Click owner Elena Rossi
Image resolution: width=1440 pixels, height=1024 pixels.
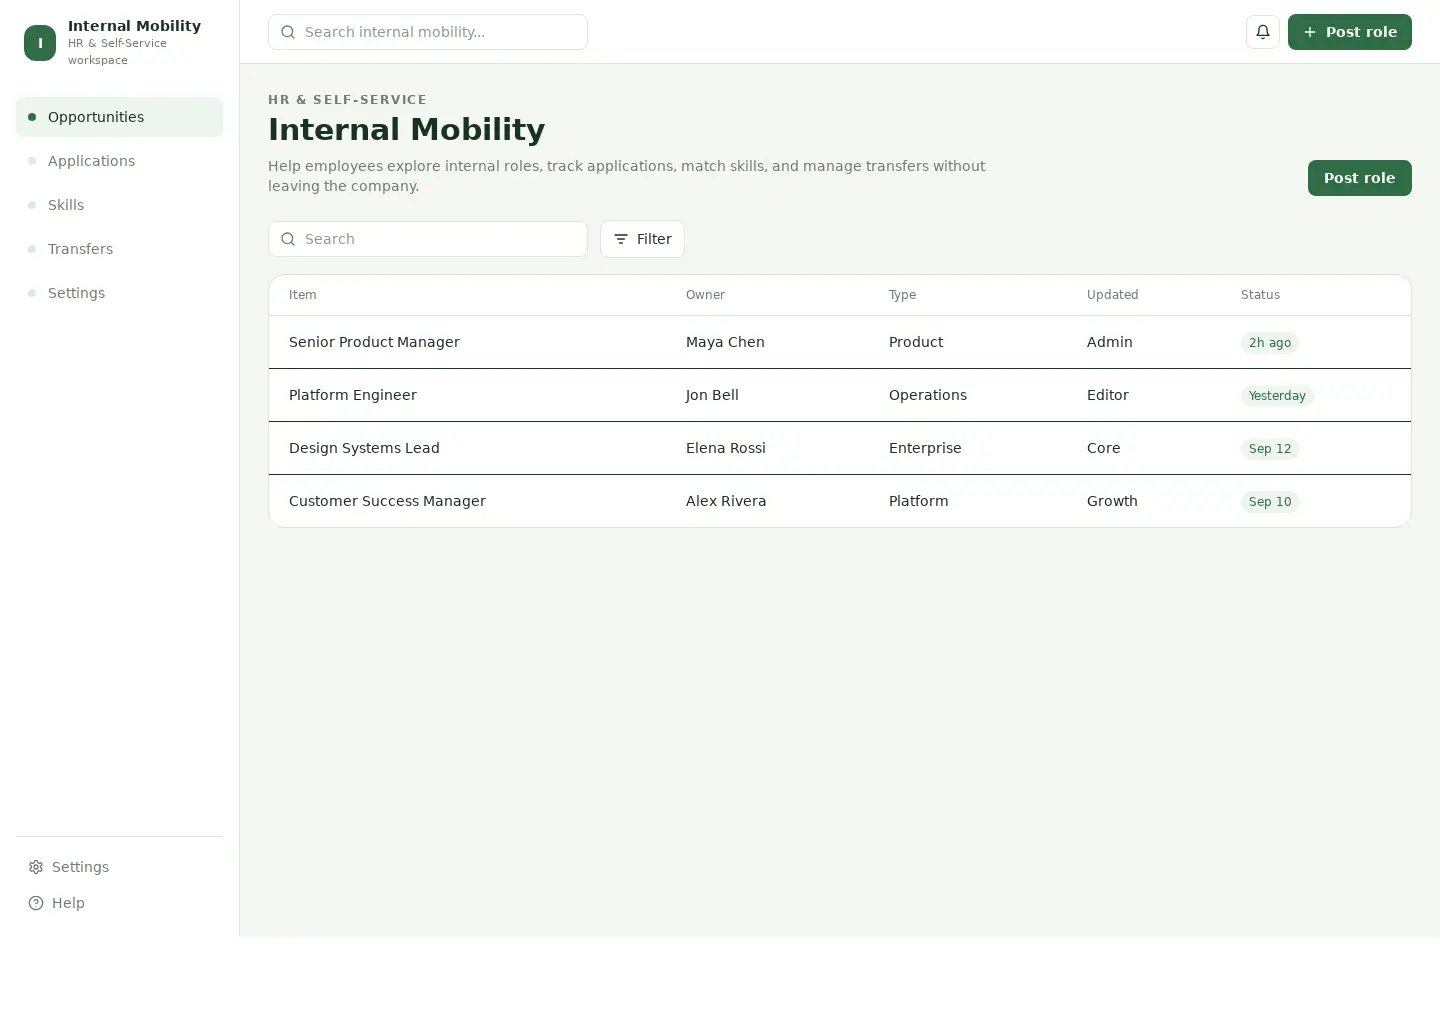(x=726, y=448)
